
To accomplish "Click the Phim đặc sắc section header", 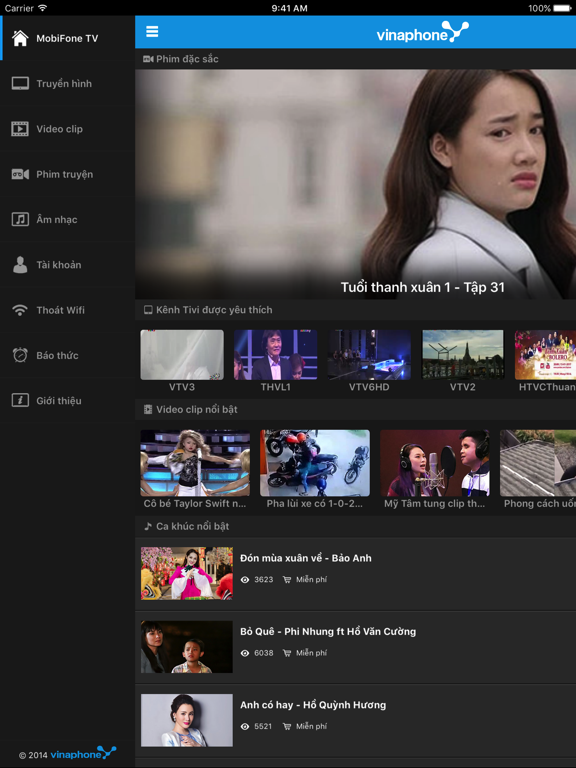I will [x=356, y=59].
